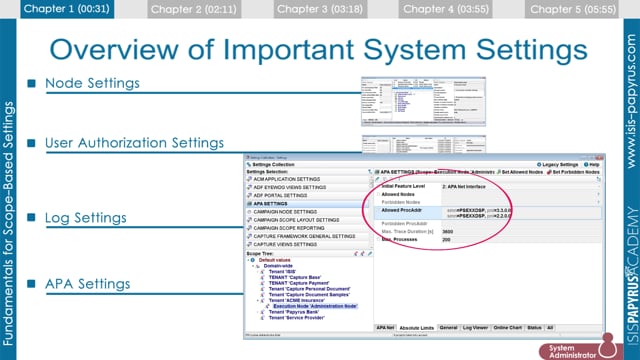Toggle Max. Processes checkbox
The image size is (640, 360).
point(378,240)
